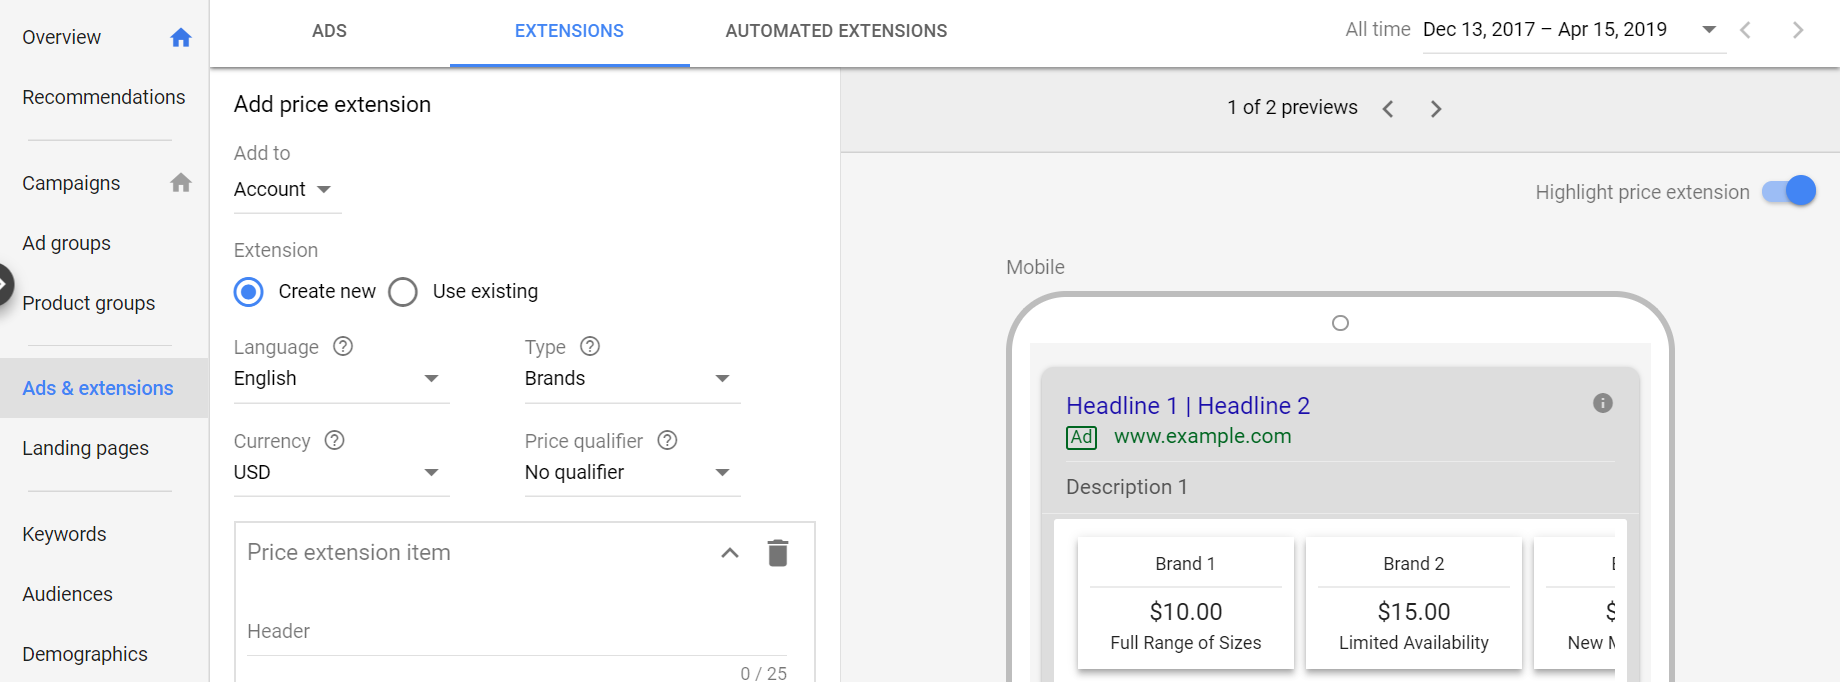
Task: Click the Header input field
Action: (x=517, y=632)
